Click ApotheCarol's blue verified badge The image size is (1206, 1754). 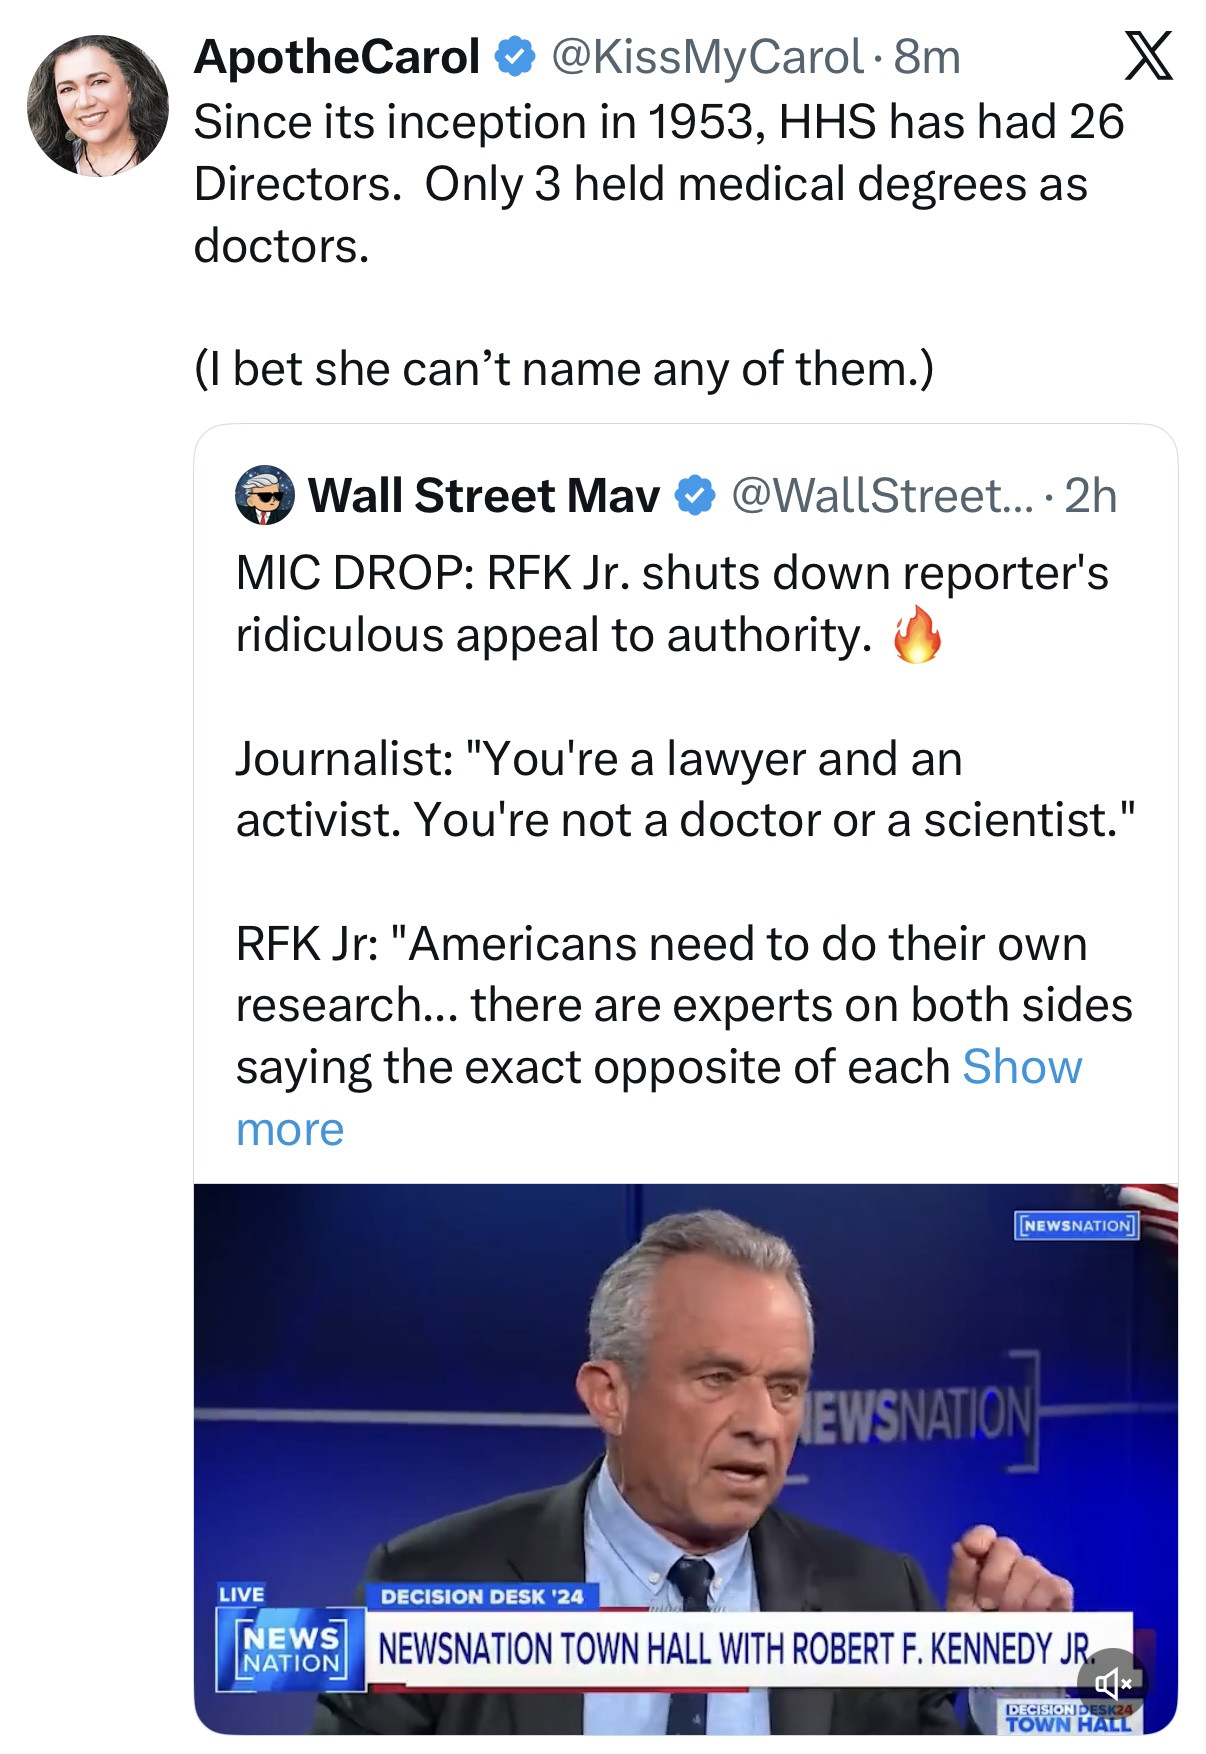tap(516, 57)
